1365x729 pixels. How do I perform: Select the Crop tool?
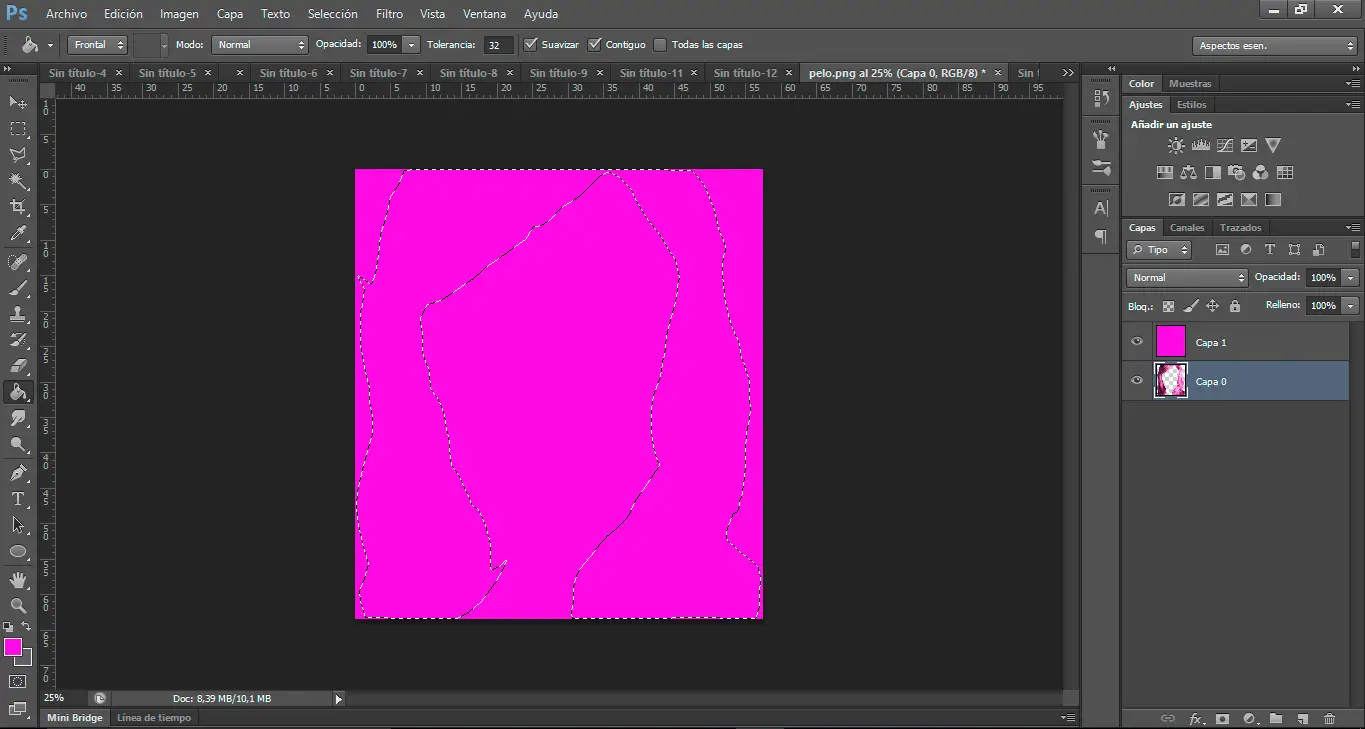18,207
